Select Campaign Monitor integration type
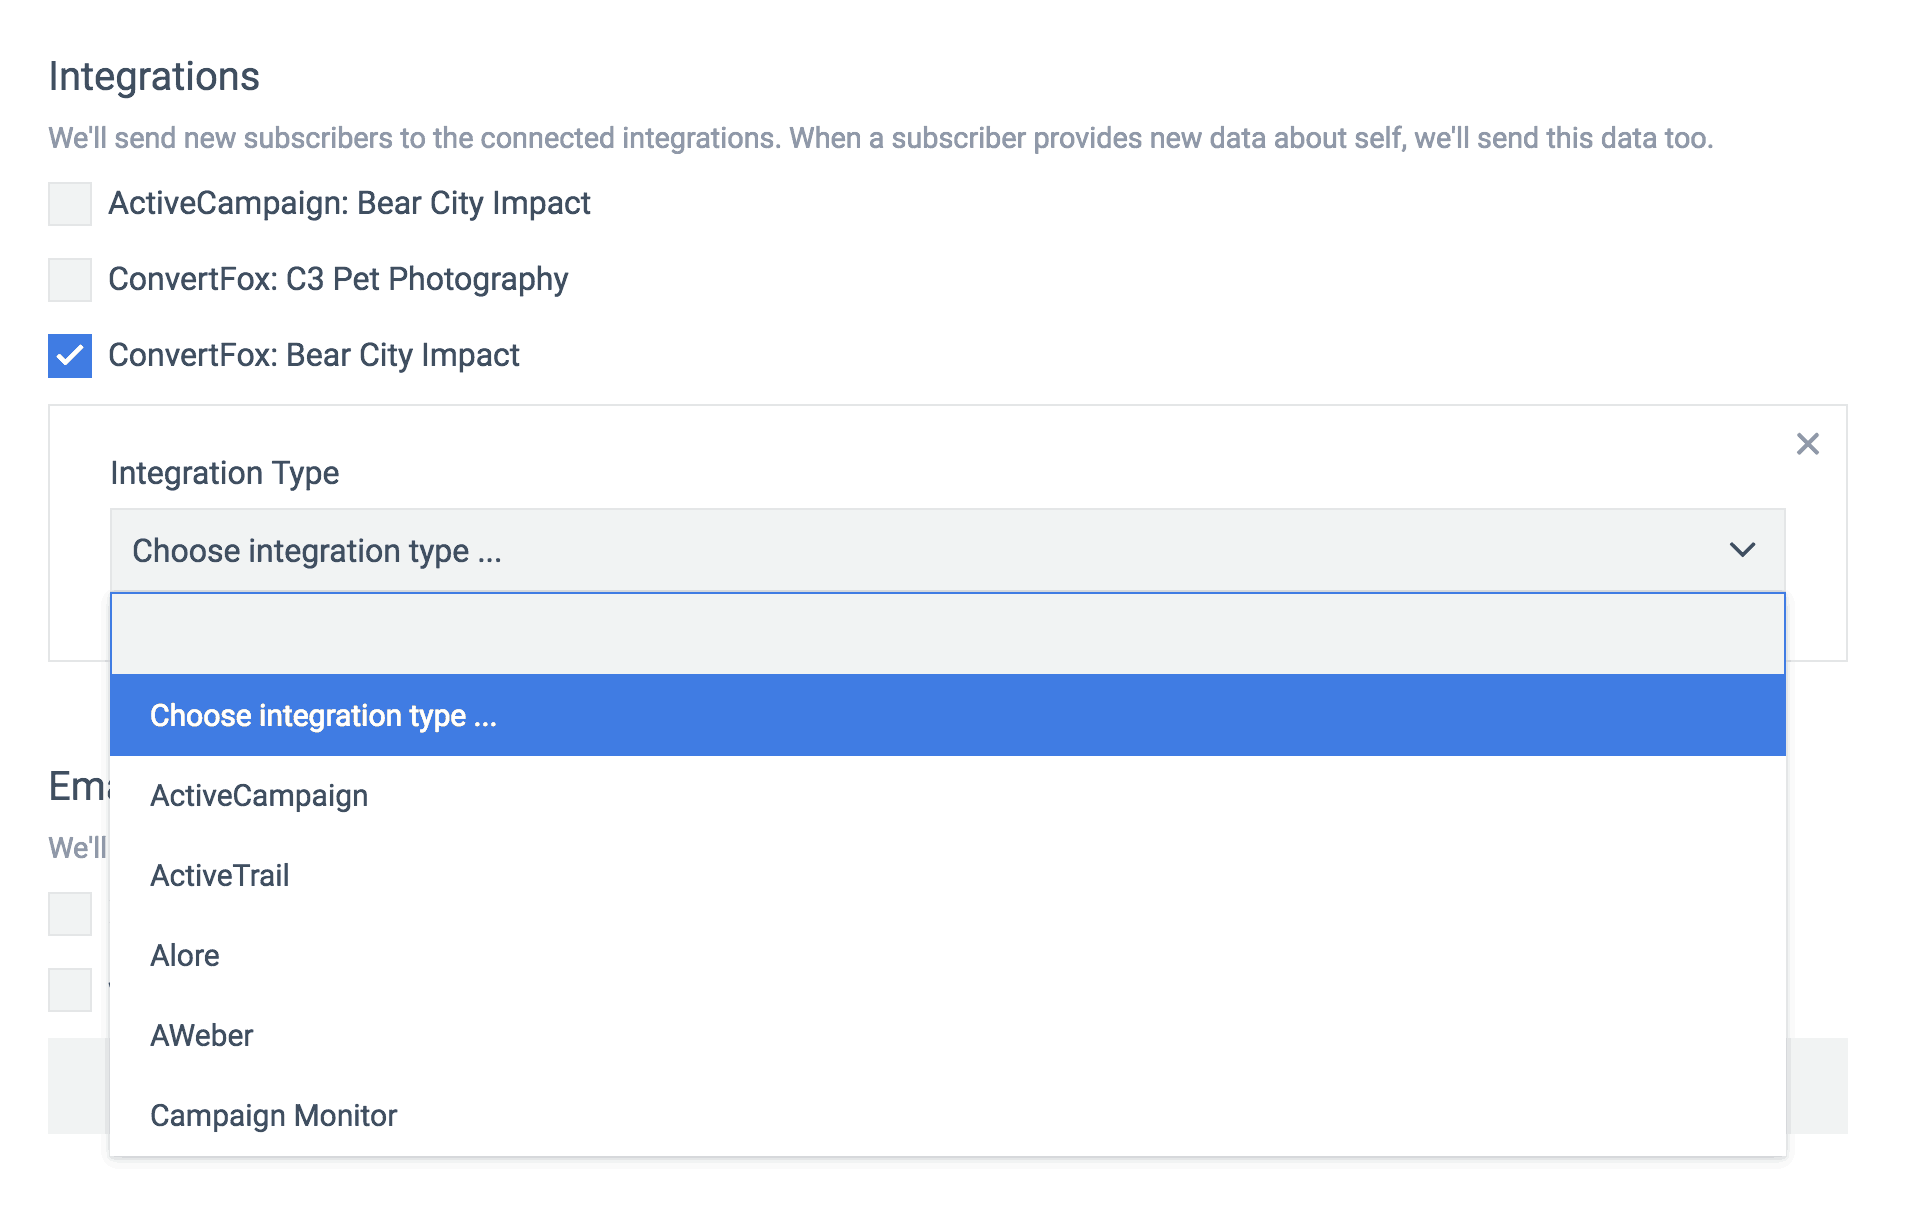 [x=273, y=1116]
